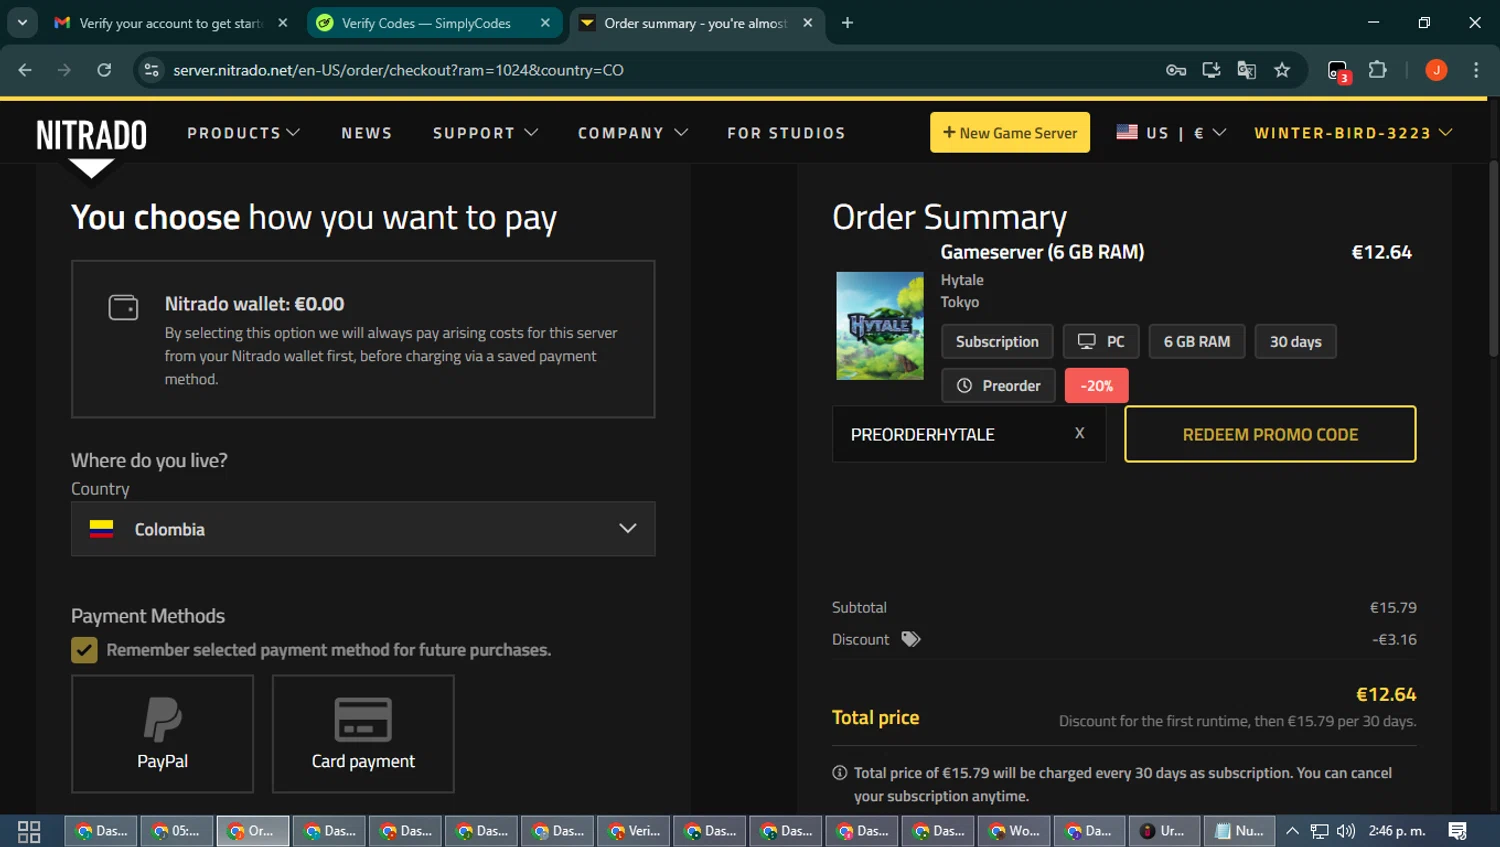The height and width of the screenshot is (847, 1500).
Task: Click the volume speaker tray icon
Action: tap(1346, 831)
